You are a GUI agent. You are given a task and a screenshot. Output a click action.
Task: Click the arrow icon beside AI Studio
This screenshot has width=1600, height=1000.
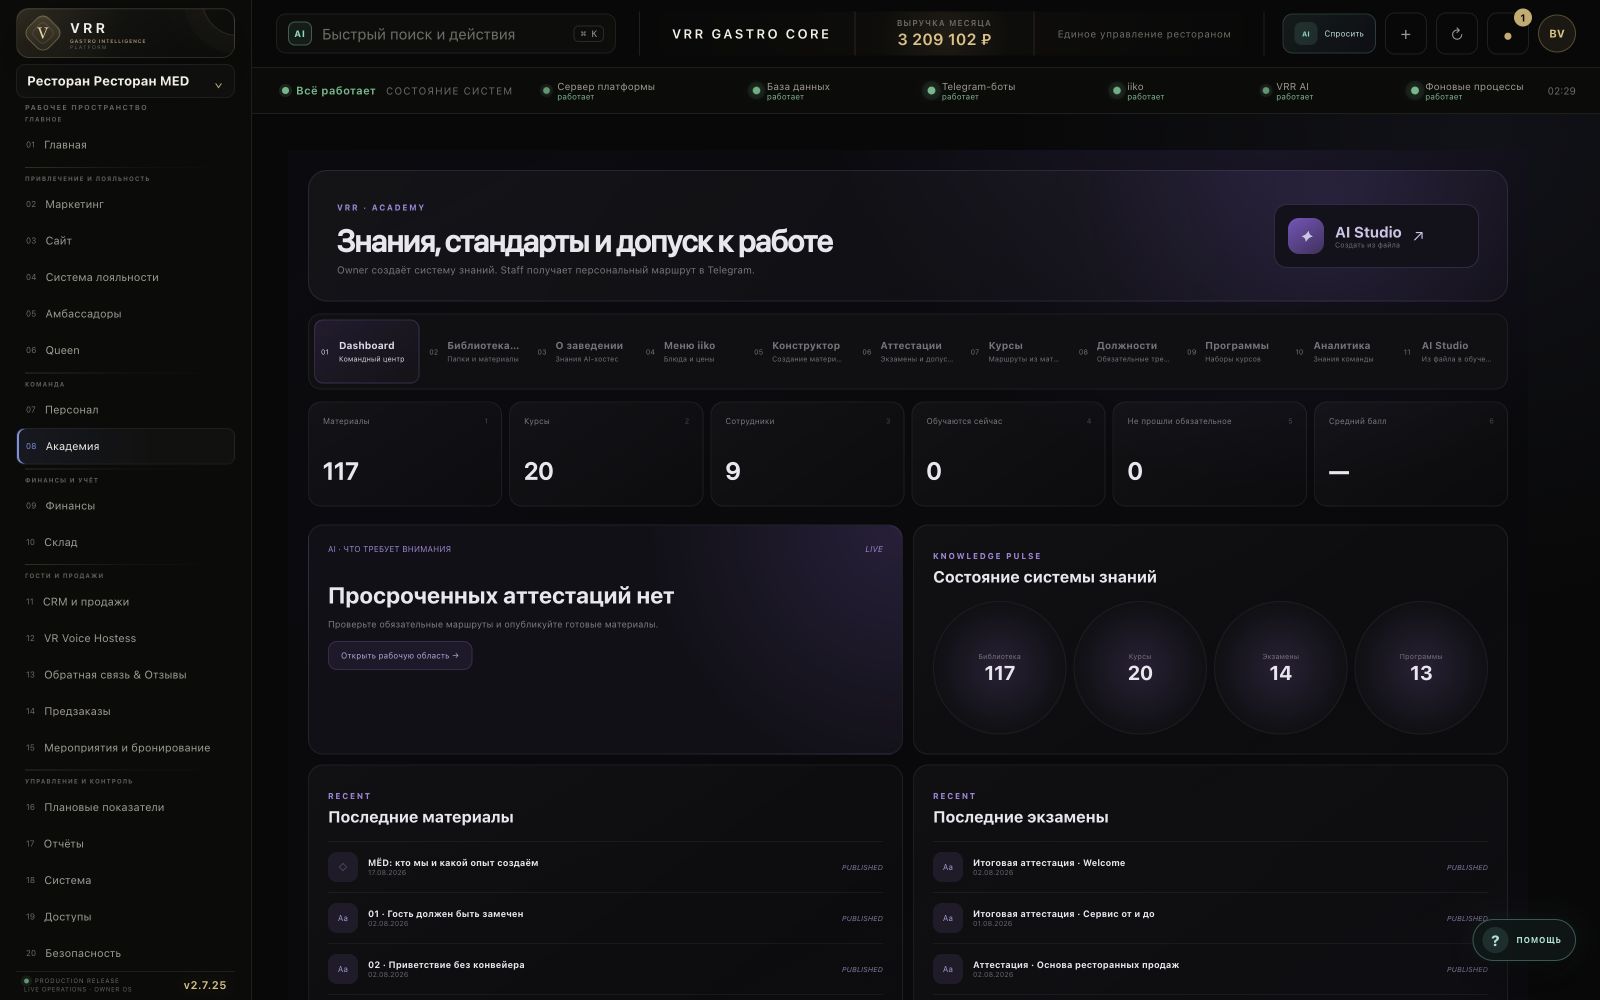pos(1418,236)
